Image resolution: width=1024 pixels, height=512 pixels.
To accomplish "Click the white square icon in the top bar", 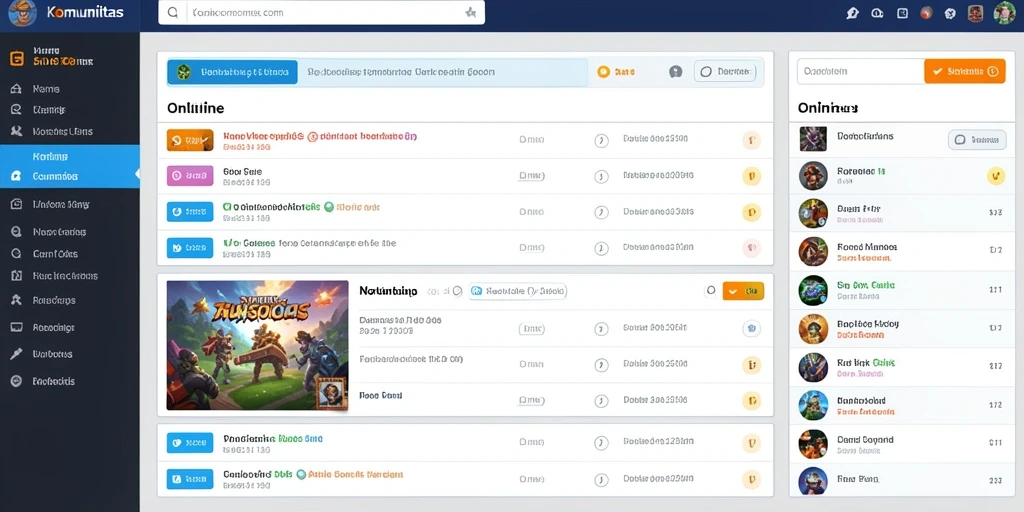I will [903, 12].
